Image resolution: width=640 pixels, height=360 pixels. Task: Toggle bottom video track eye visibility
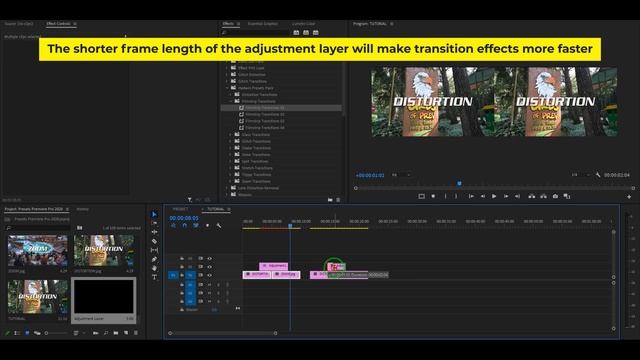tap(209, 275)
